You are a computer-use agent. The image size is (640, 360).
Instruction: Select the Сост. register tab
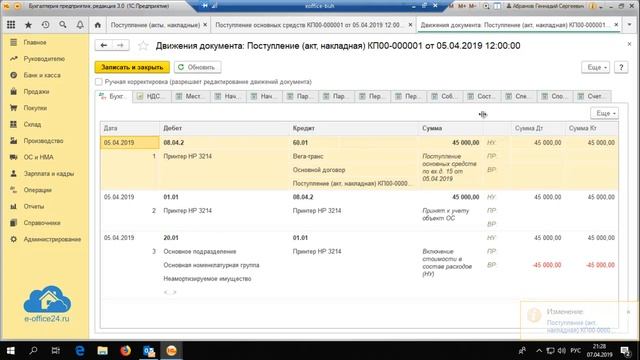(483, 96)
